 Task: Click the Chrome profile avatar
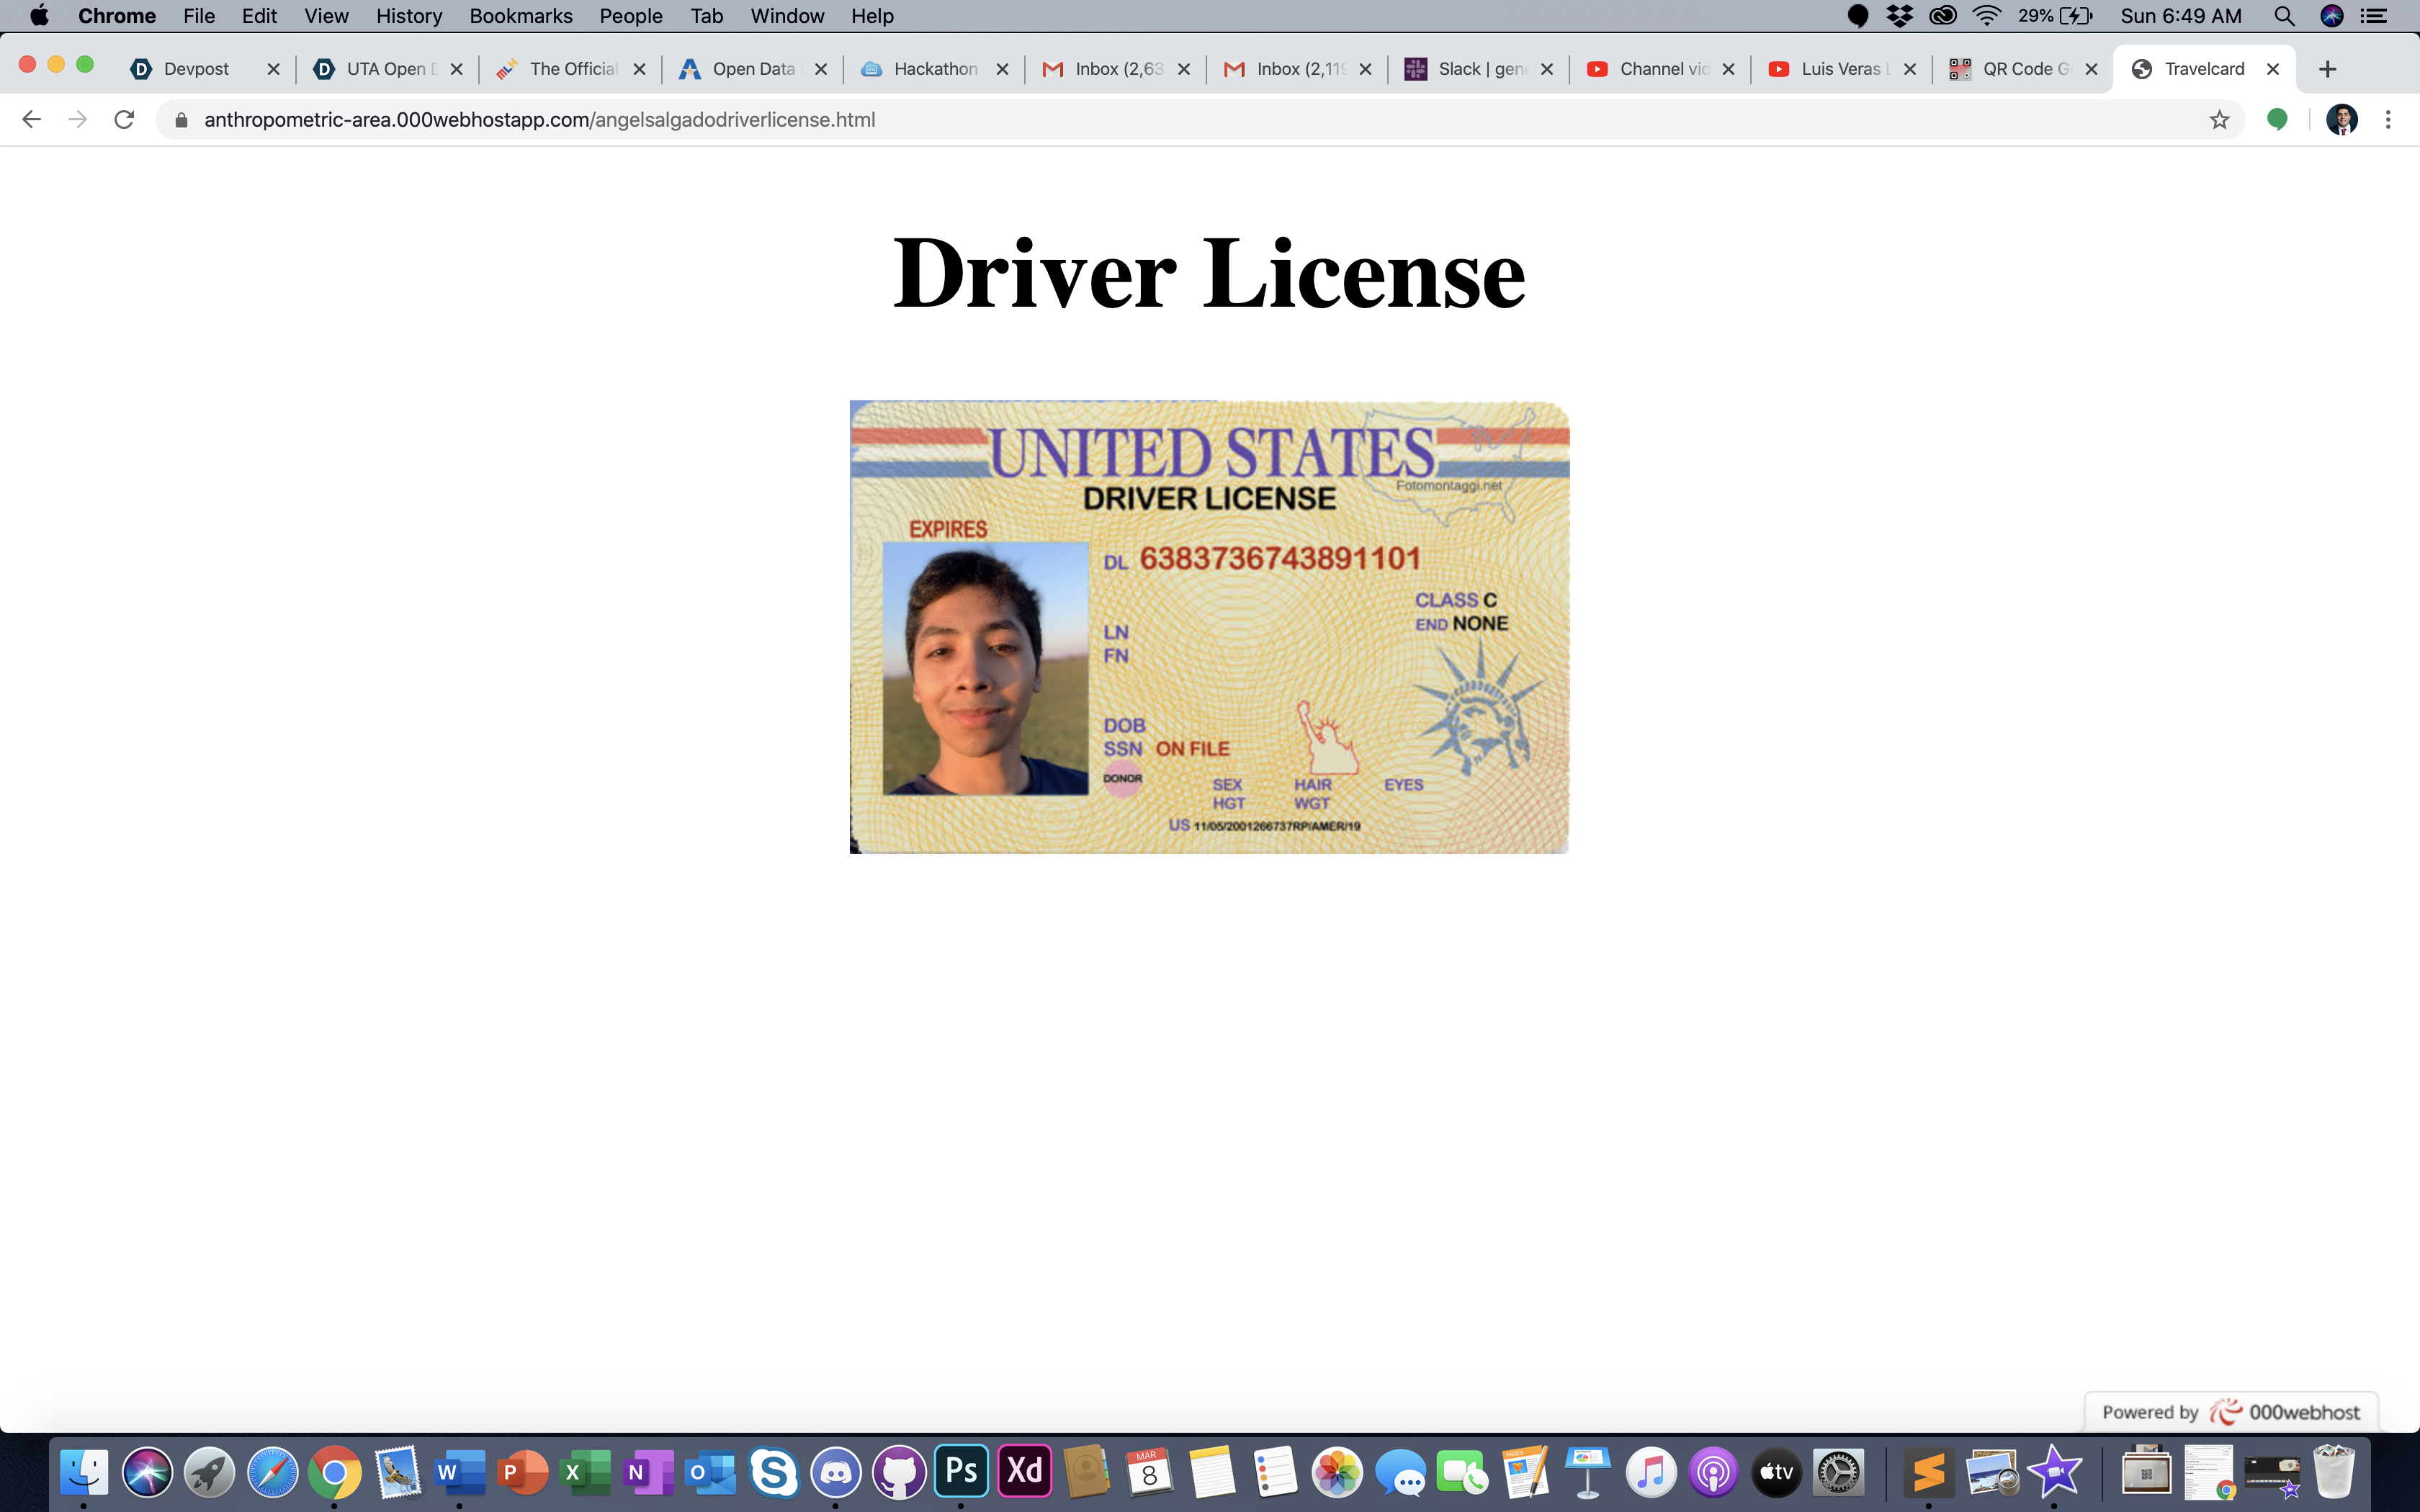(2341, 120)
